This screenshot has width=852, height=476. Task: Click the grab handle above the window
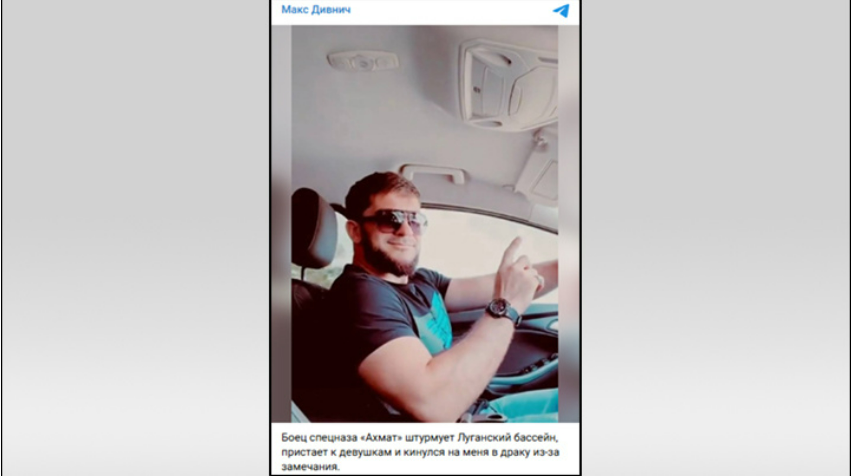tap(433, 173)
